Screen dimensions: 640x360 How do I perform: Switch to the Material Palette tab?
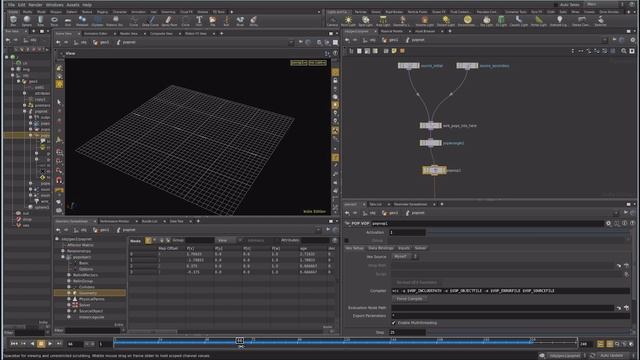(391, 31)
